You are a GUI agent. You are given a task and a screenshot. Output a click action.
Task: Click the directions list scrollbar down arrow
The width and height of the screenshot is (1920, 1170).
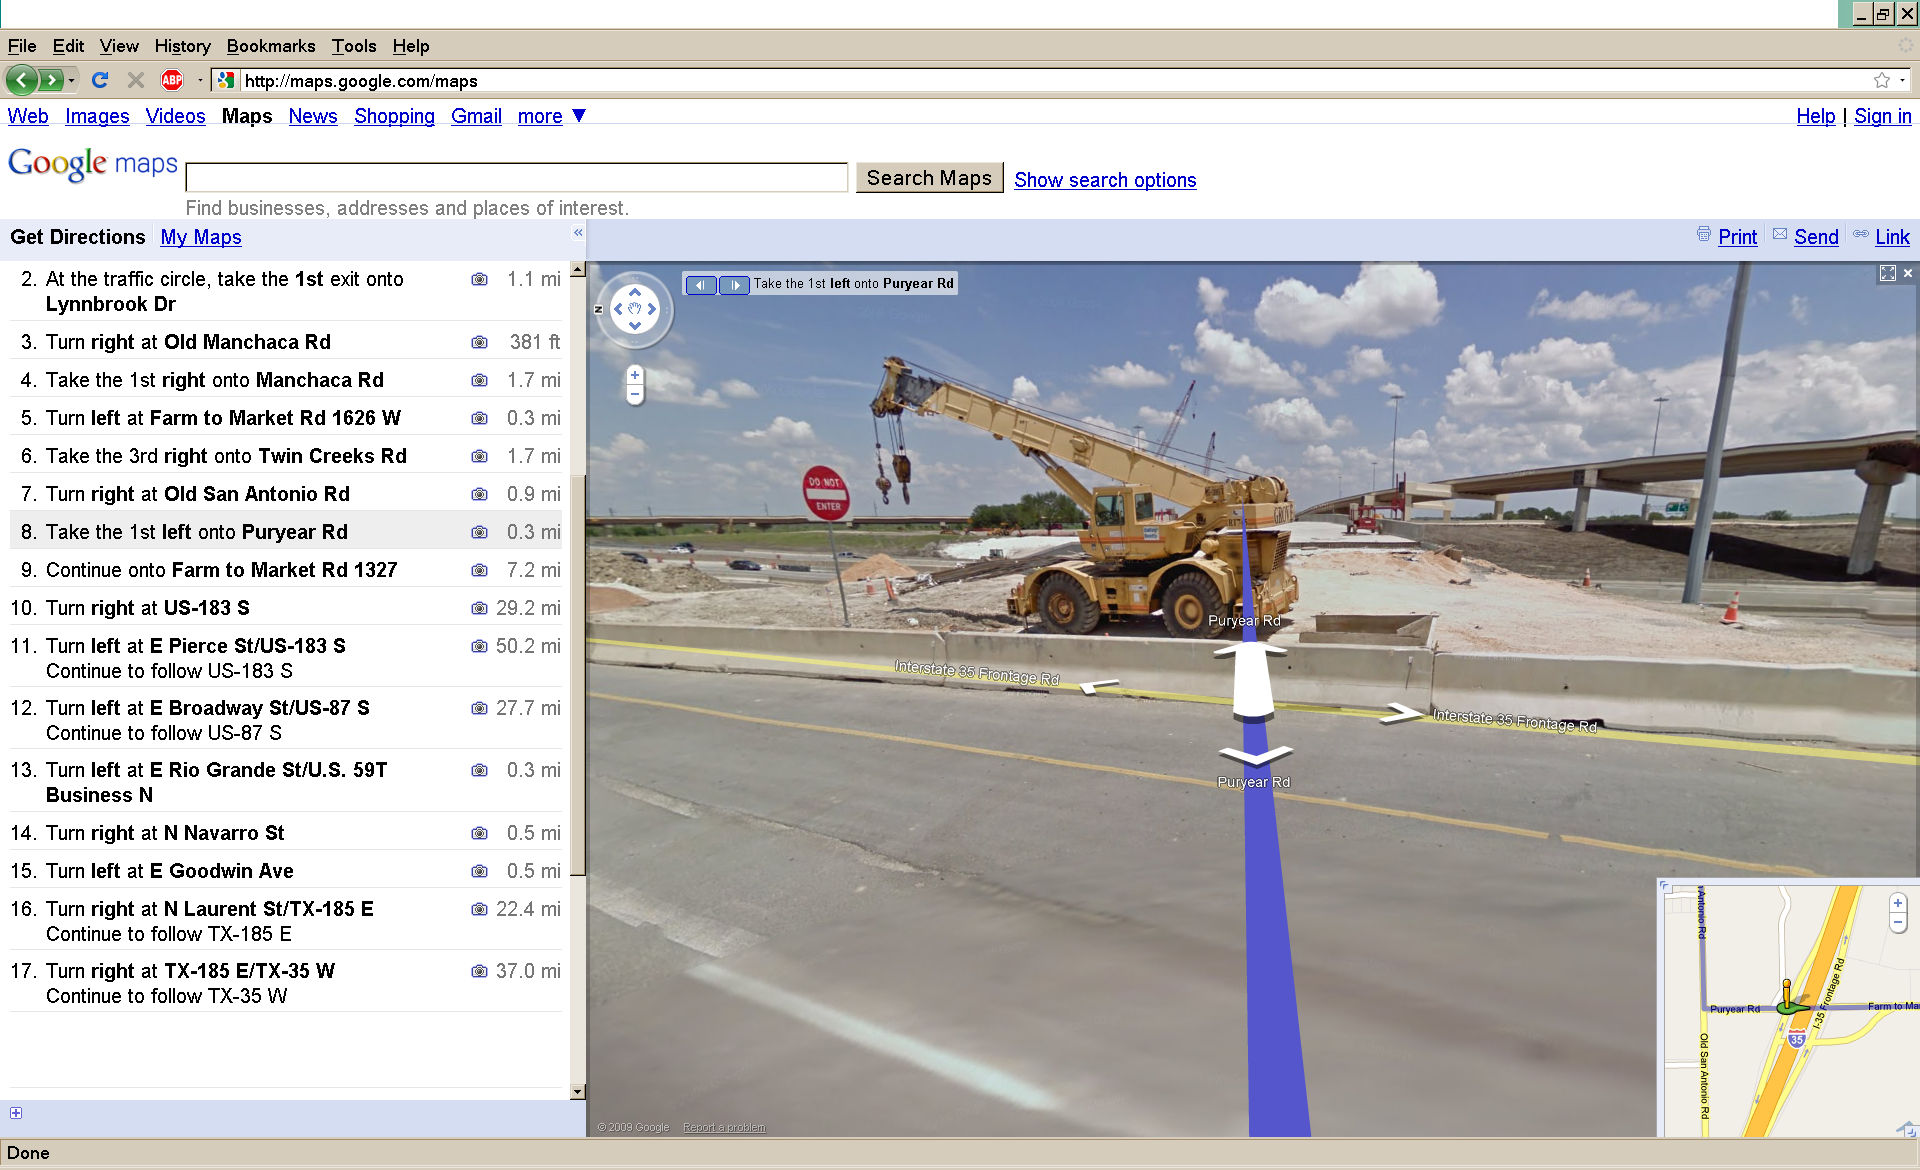point(577,1091)
